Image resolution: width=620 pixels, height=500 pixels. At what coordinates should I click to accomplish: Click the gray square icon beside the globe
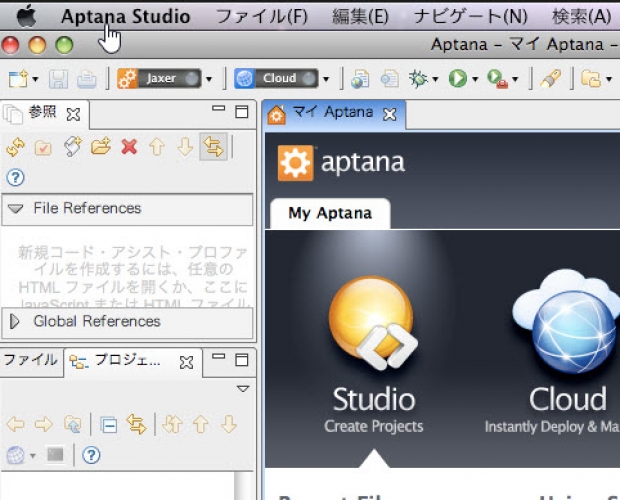click(x=55, y=455)
